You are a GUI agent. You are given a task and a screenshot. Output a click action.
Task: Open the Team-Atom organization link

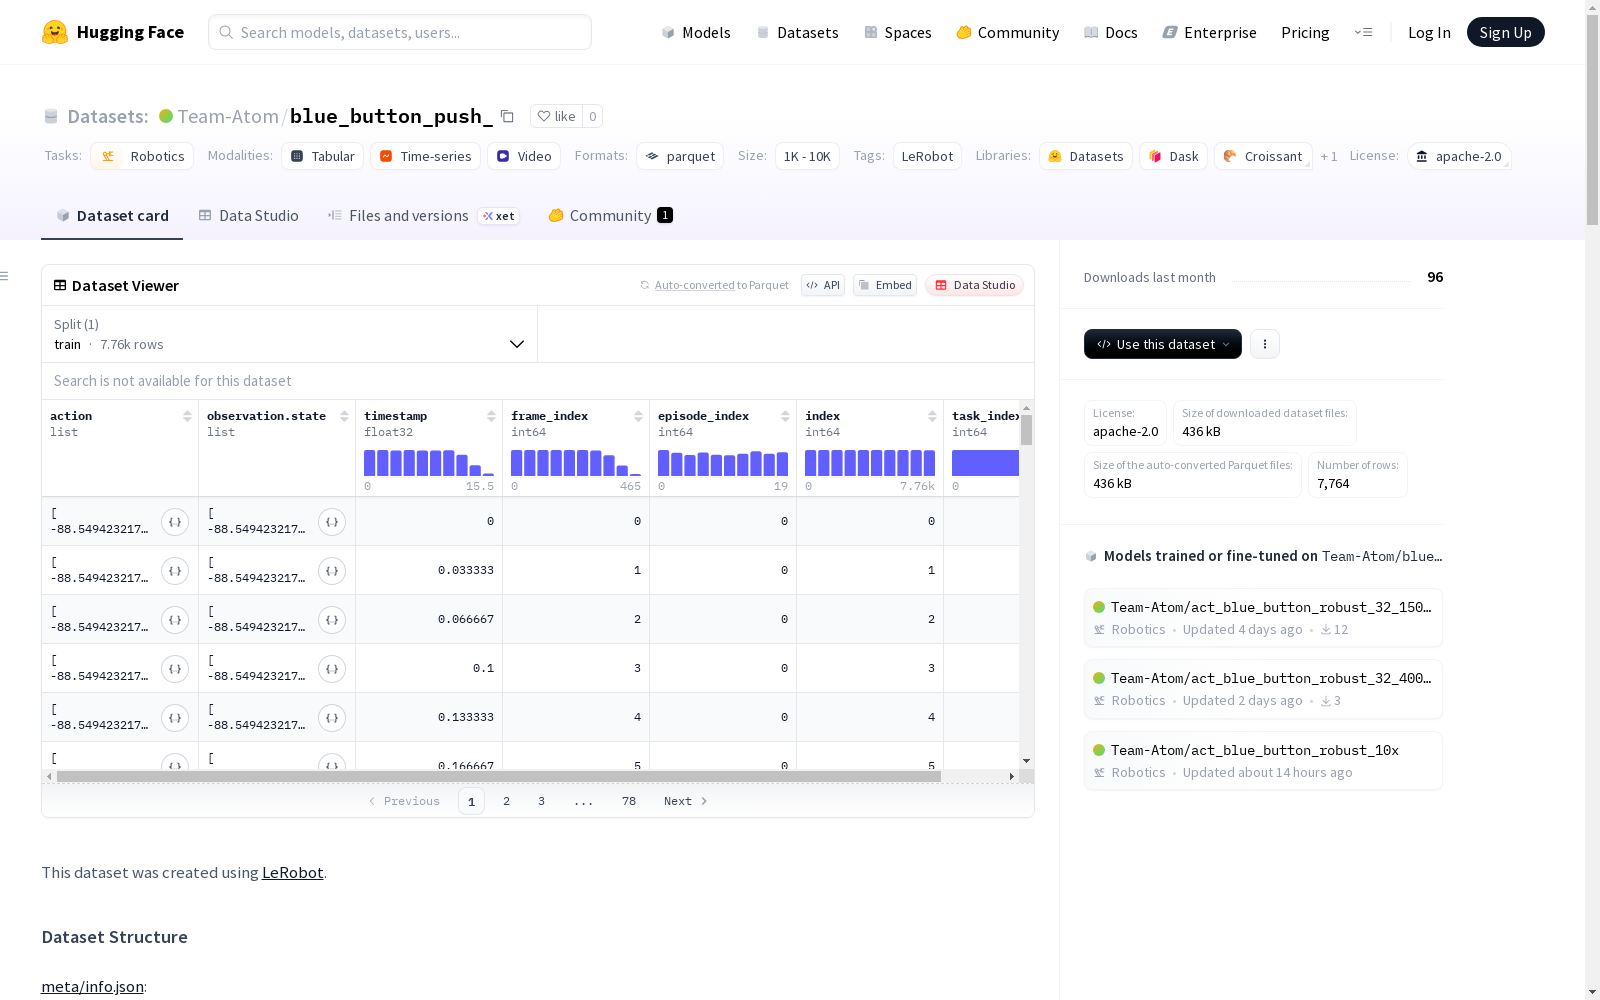[228, 116]
